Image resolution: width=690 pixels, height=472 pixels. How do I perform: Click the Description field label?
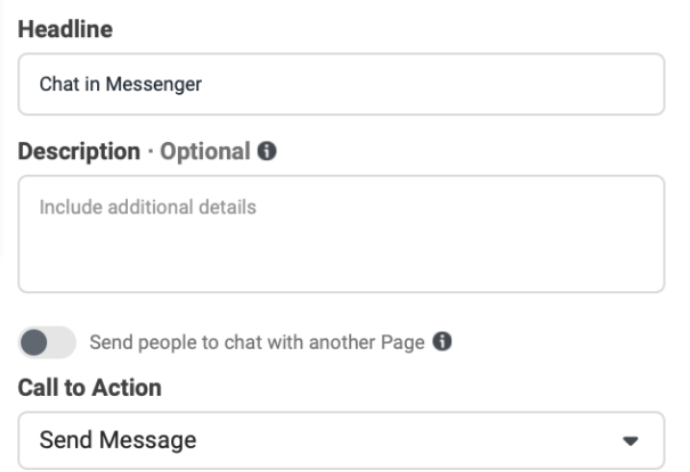click(x=79, y=152)
